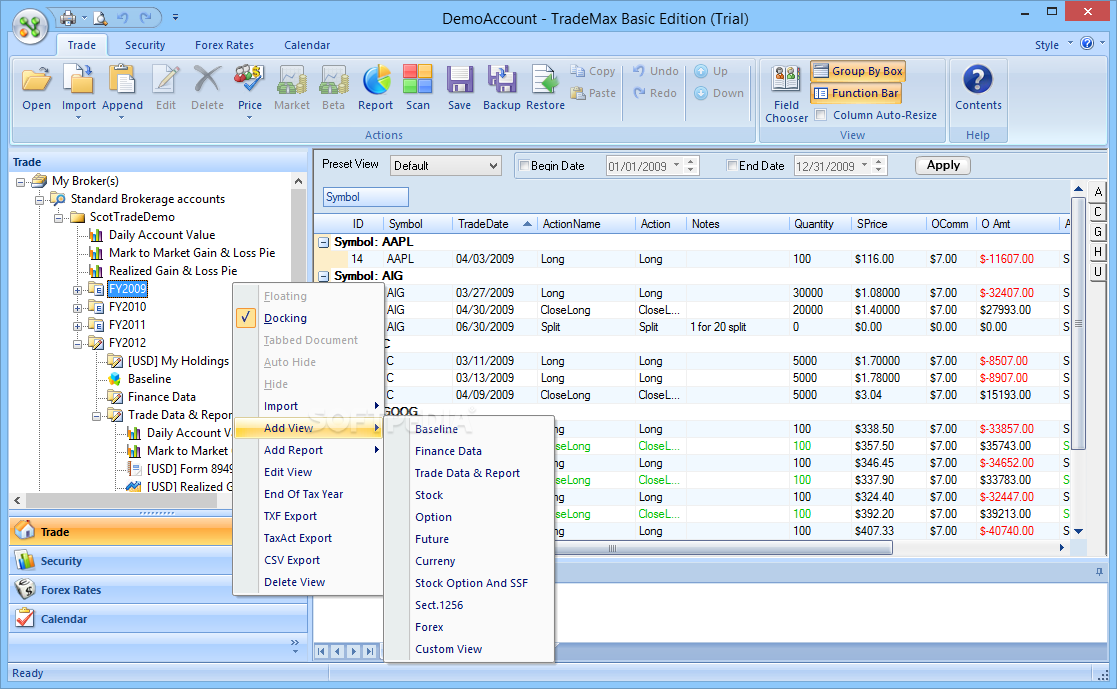This screenshot has height=689, width=1117.
Task: Collapse the FY2012 tree node
Action: pos(78,343)
